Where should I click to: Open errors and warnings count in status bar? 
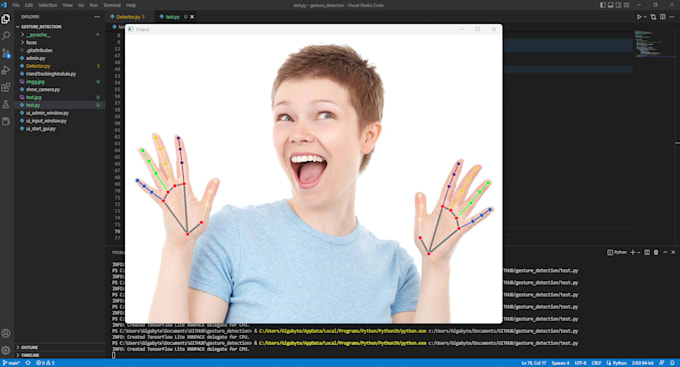tap(45, 363)
